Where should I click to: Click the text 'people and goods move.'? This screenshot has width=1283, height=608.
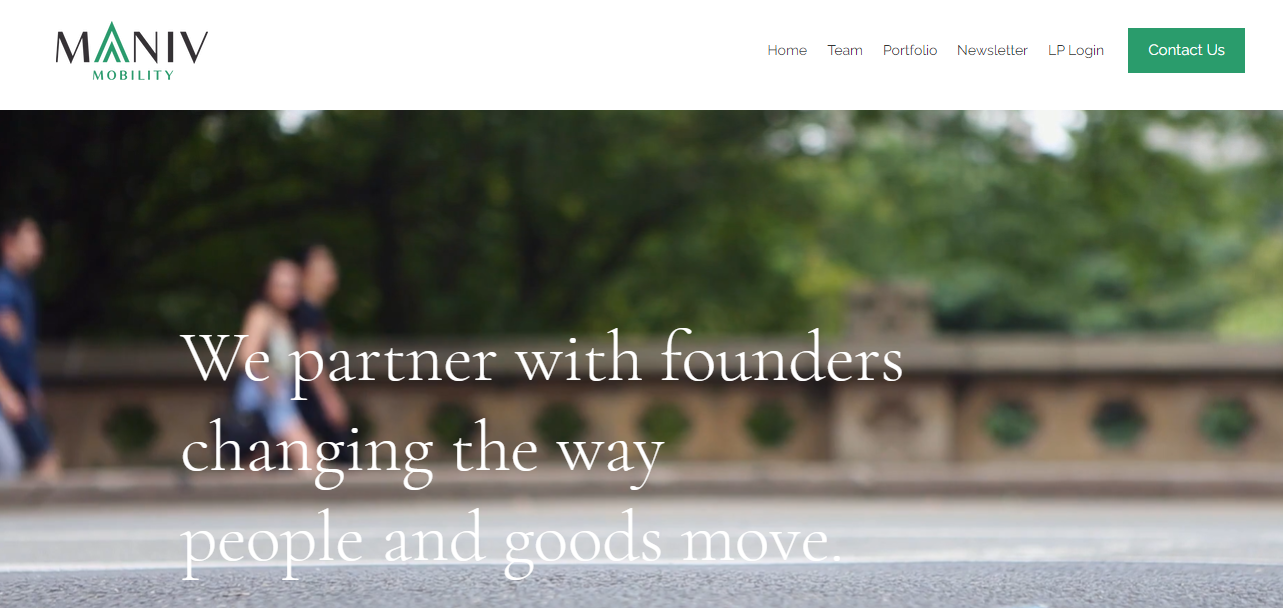pyautogui.click(x=511, y=543)
